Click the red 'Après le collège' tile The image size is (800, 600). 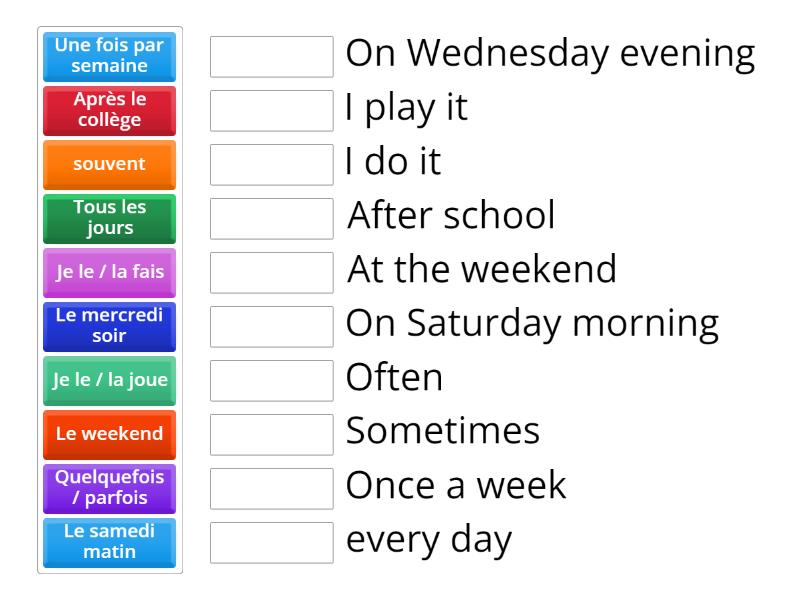[109, 111]
